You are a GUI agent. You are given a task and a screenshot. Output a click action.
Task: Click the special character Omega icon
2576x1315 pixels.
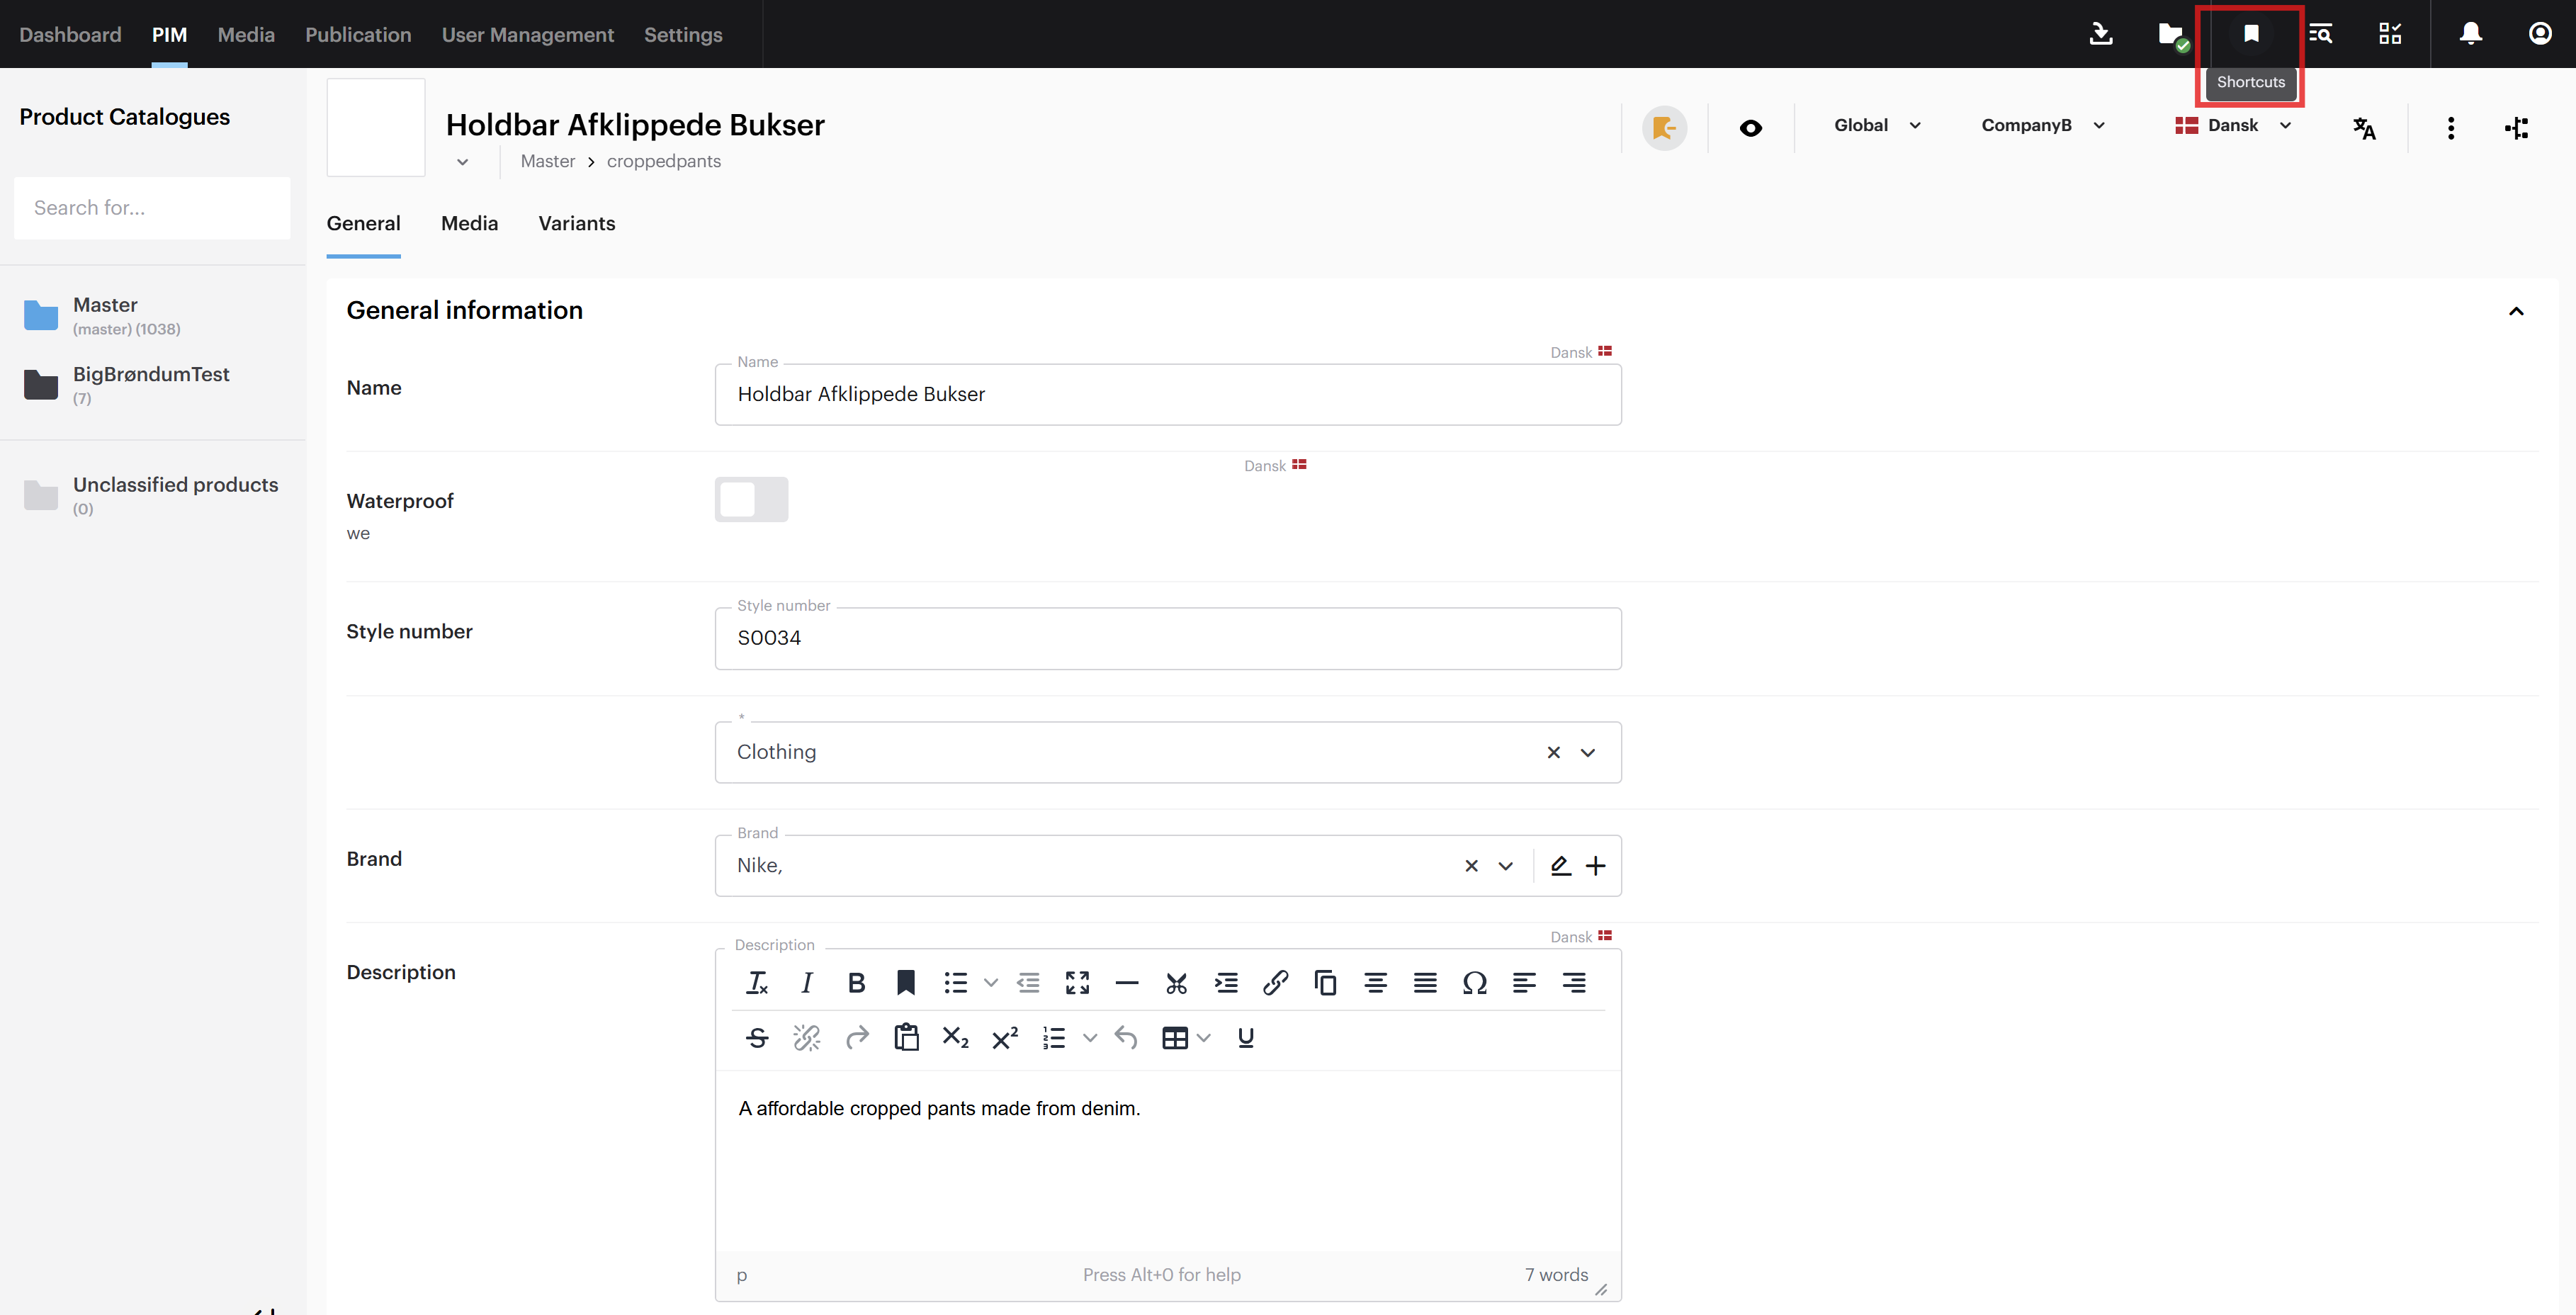(1474, 983)
